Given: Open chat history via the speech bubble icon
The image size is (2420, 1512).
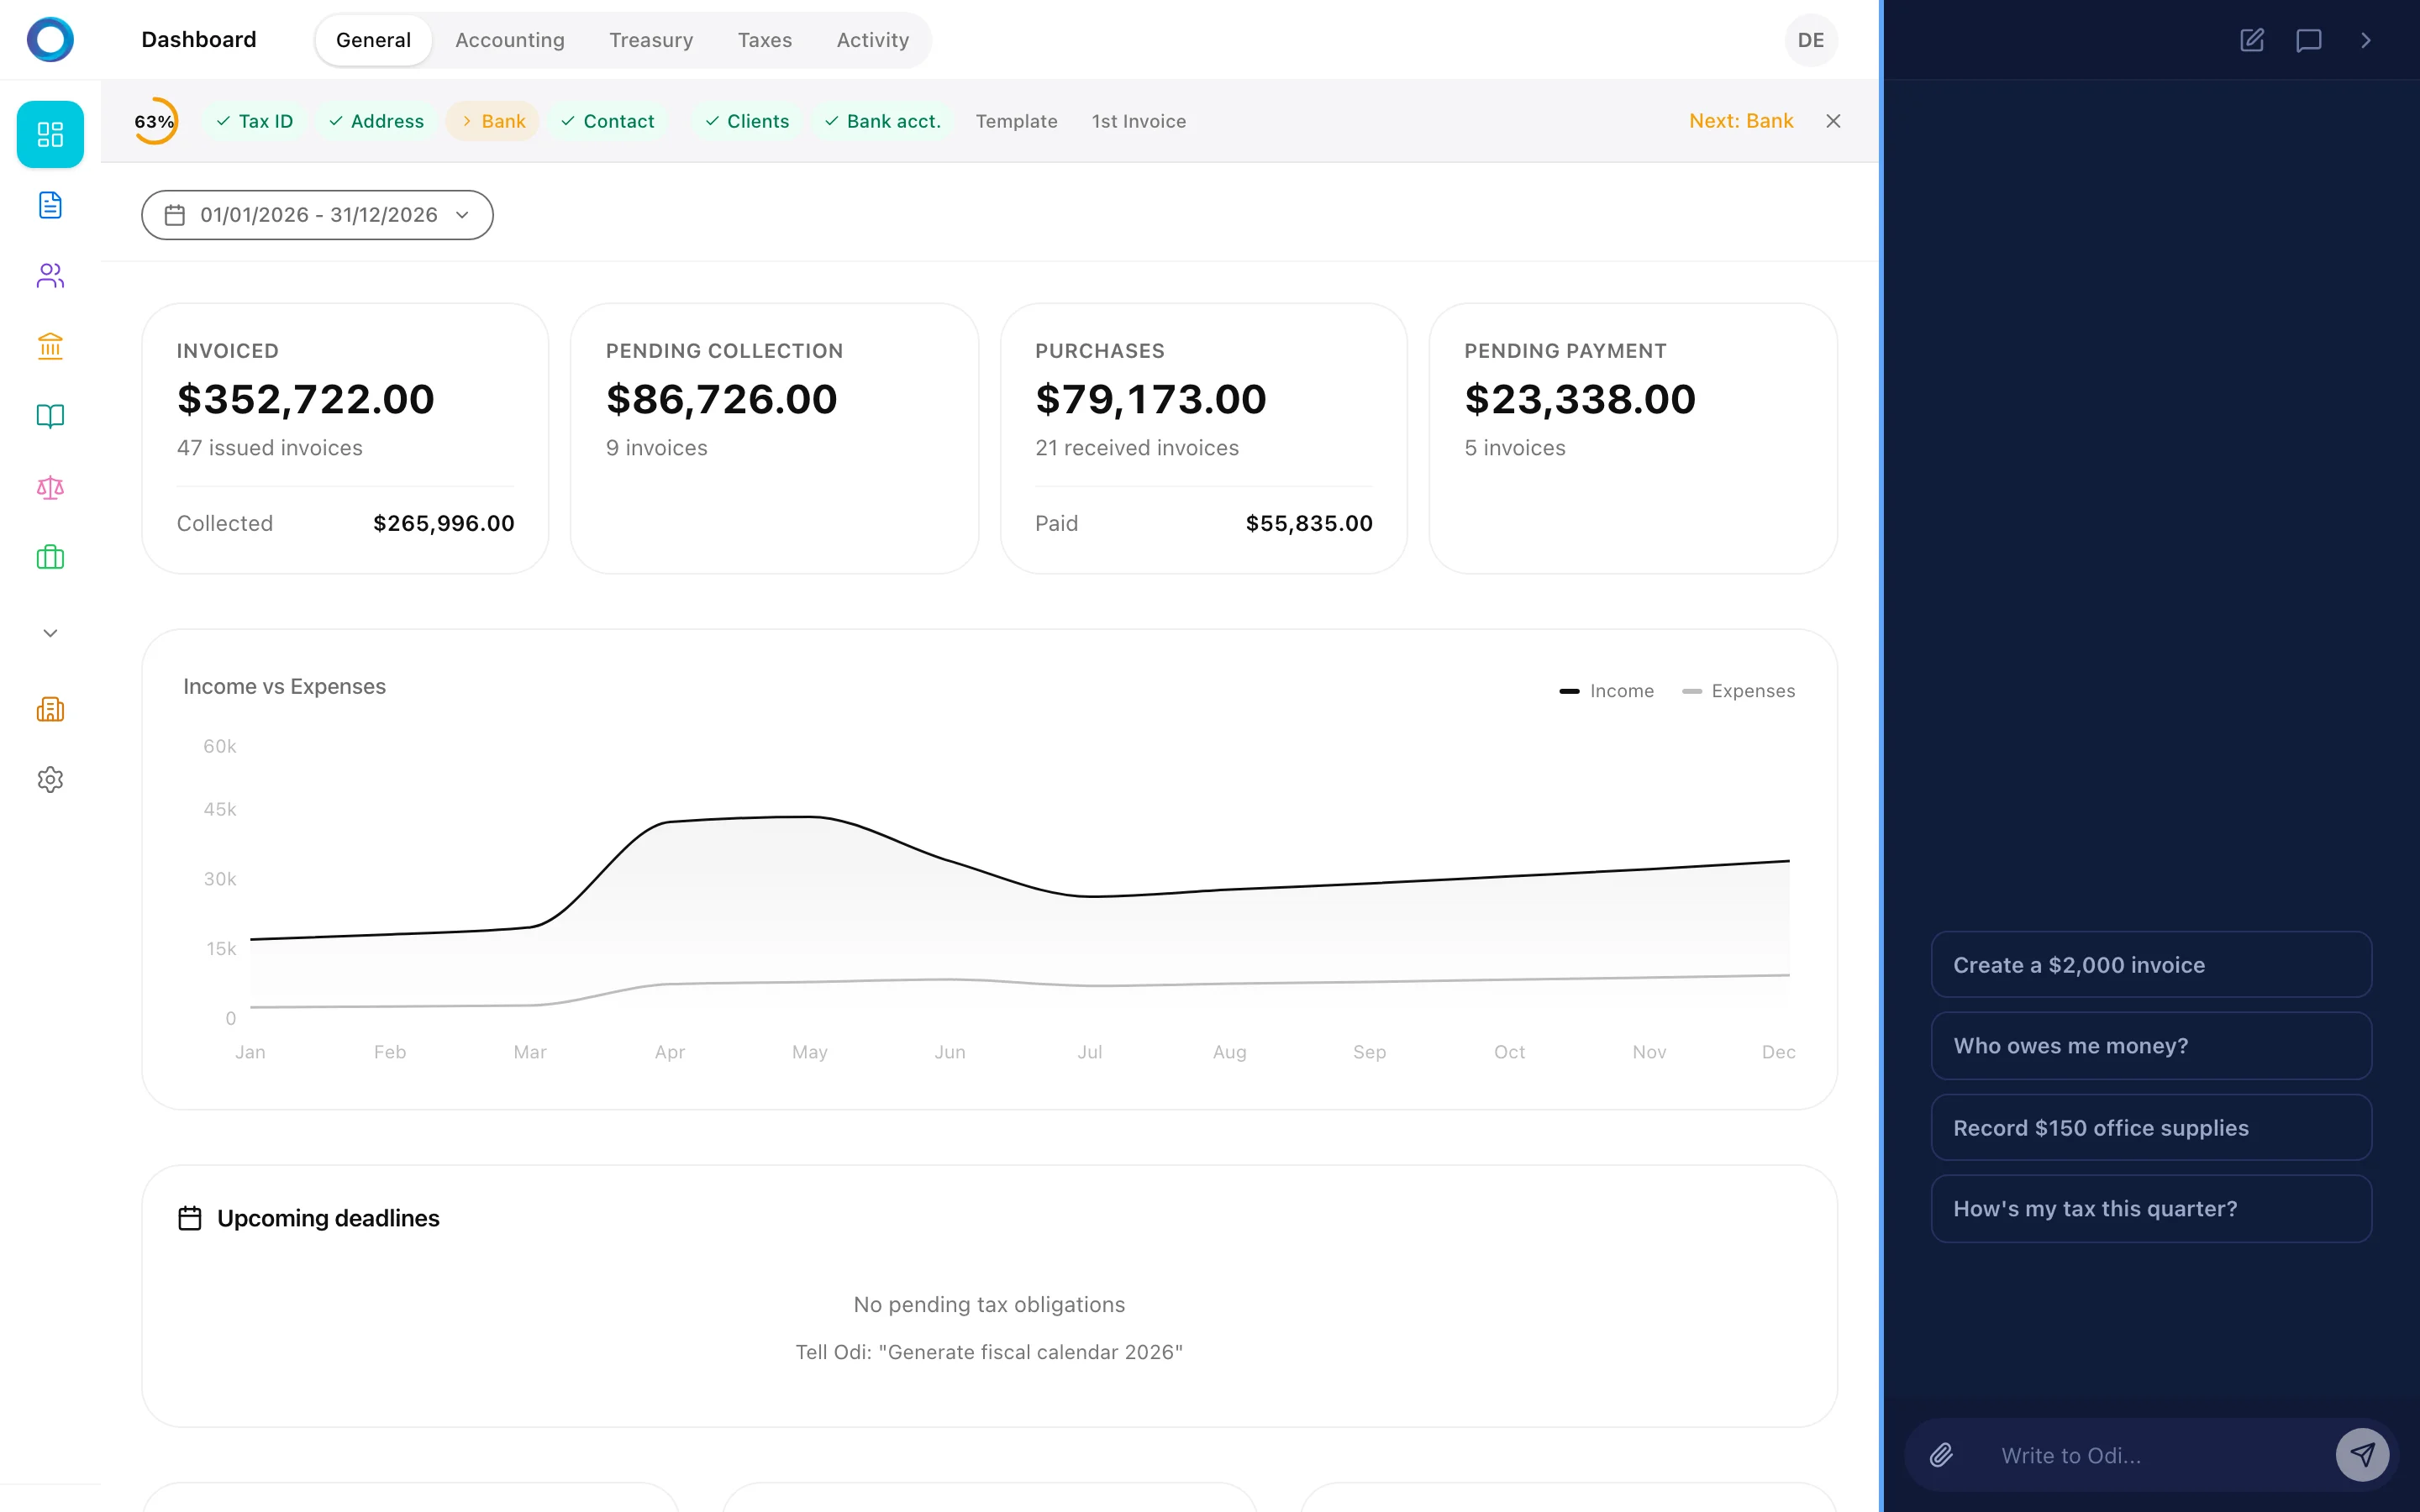Looking at the screenshot, I should [x=2309, y=40].
